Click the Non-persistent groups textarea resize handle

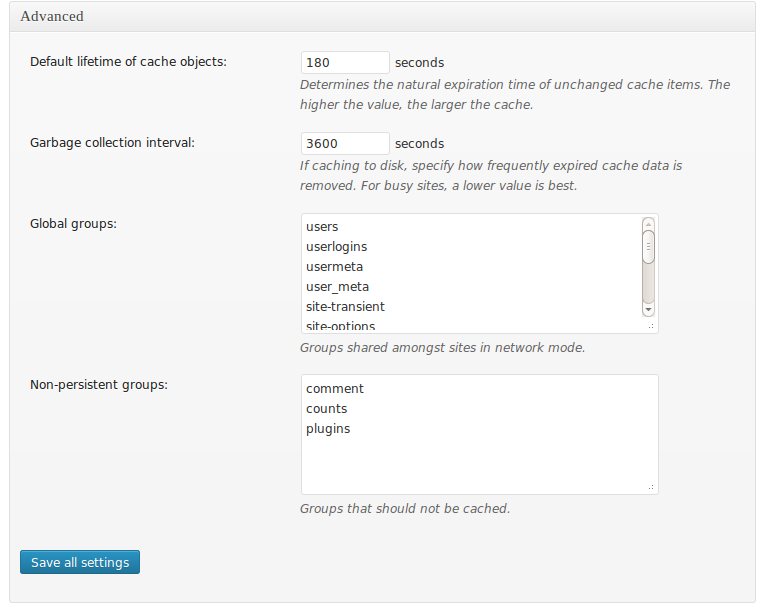coord(651,487)
